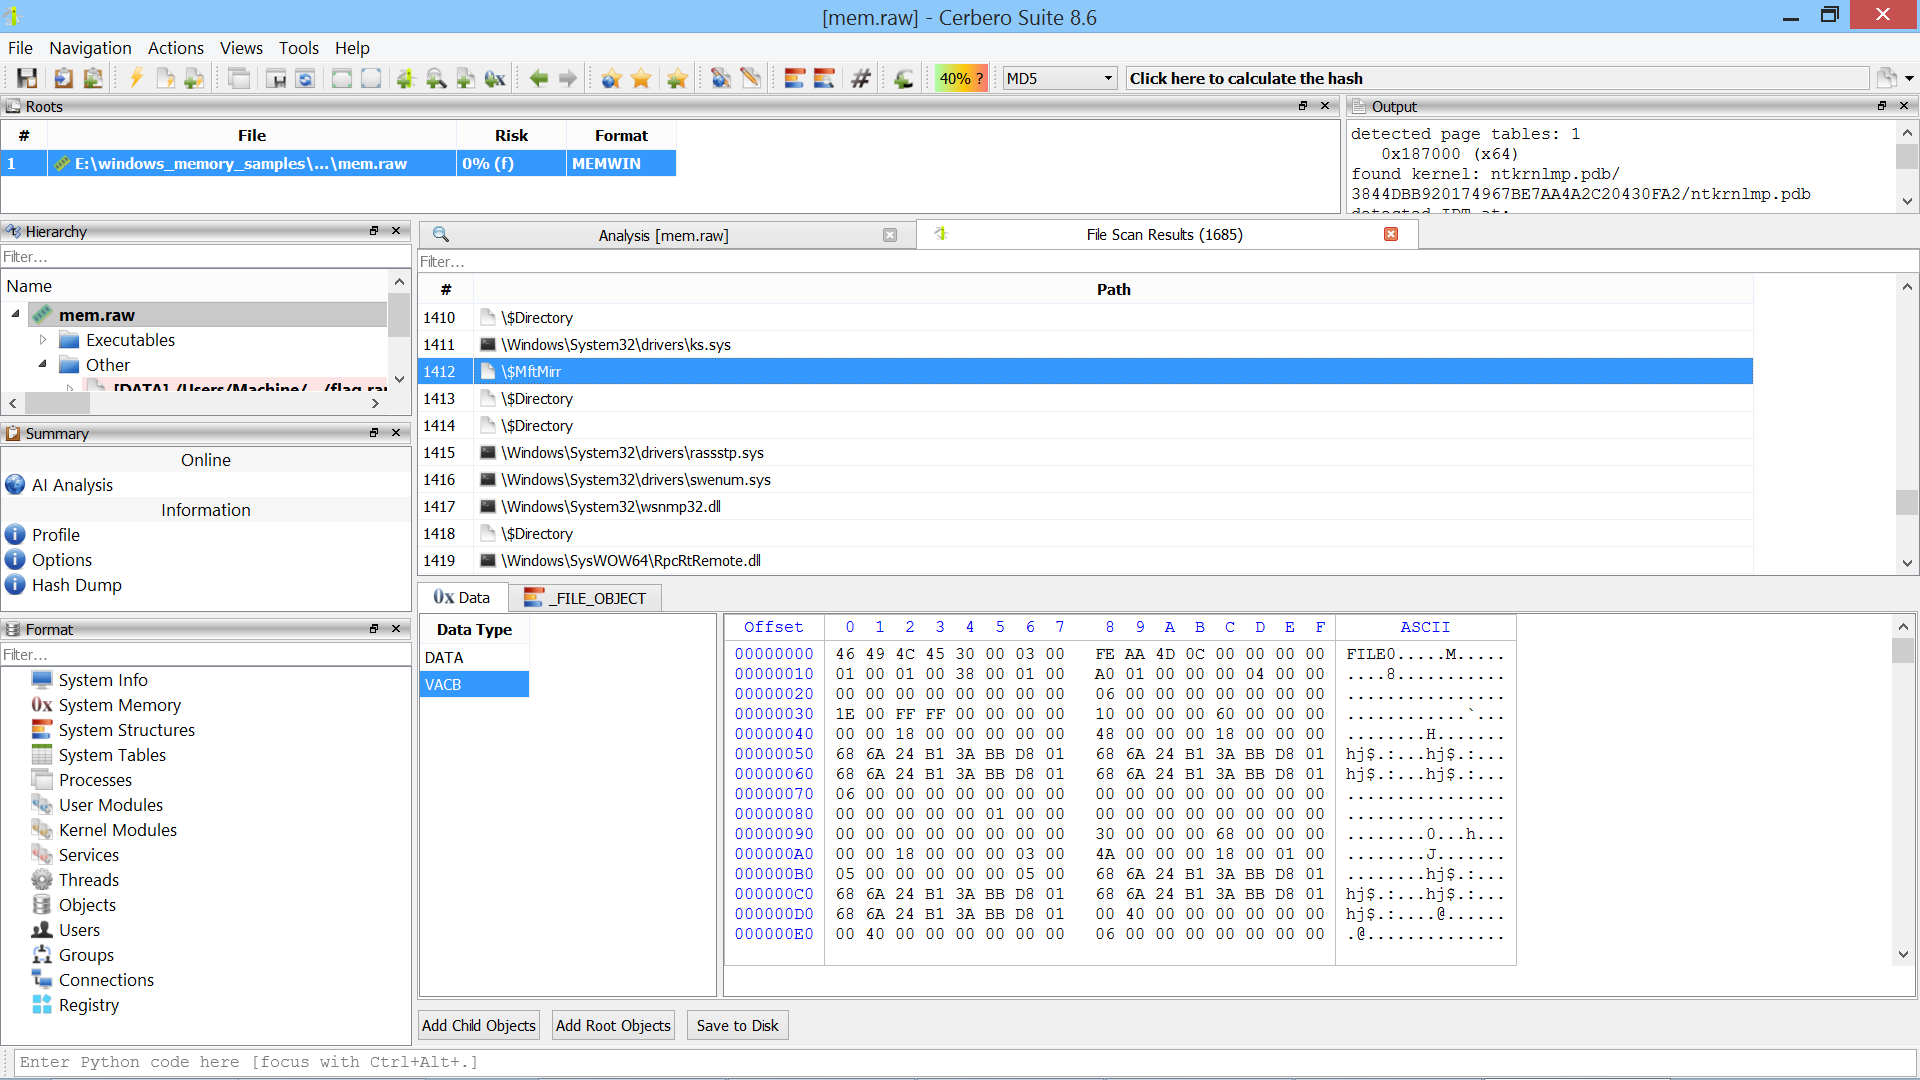This screenshot has height=1080, width=1920.
Task: Click the Add Child Objects button
Action: (x=478, y=1025)
